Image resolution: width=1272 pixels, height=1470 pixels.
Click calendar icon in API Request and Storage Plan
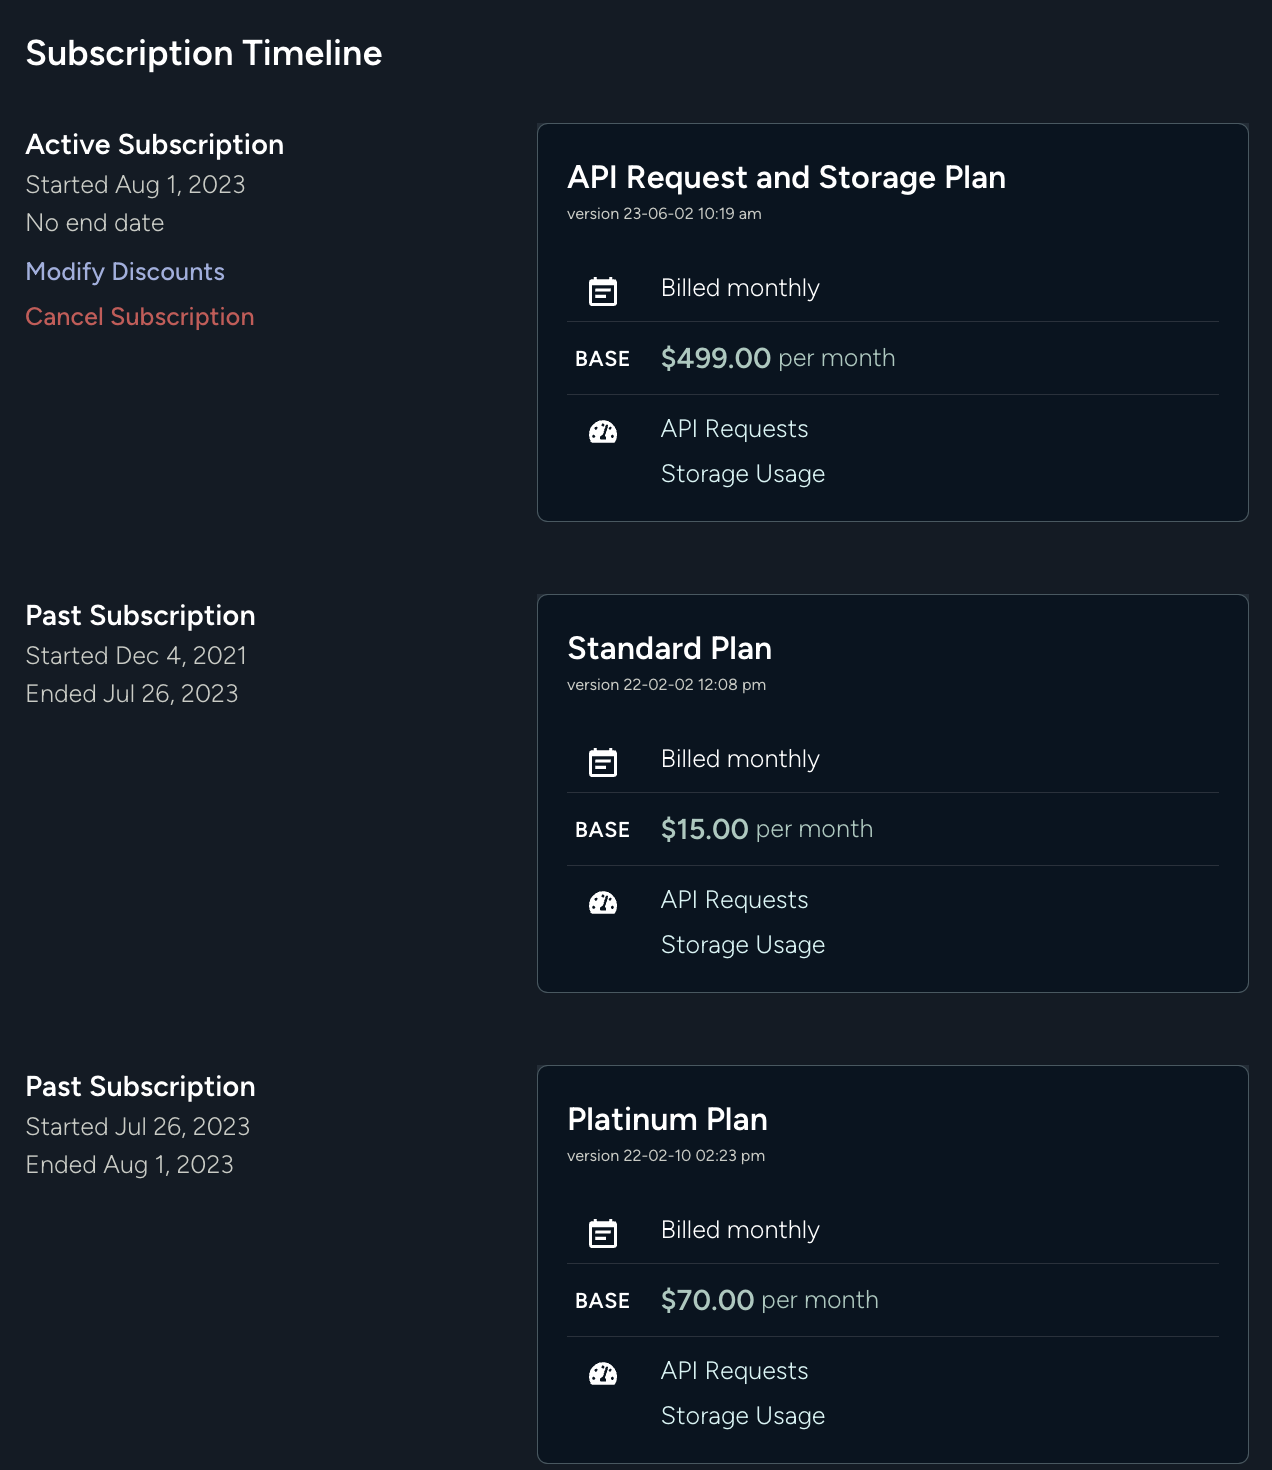click(x=603, y=291)
